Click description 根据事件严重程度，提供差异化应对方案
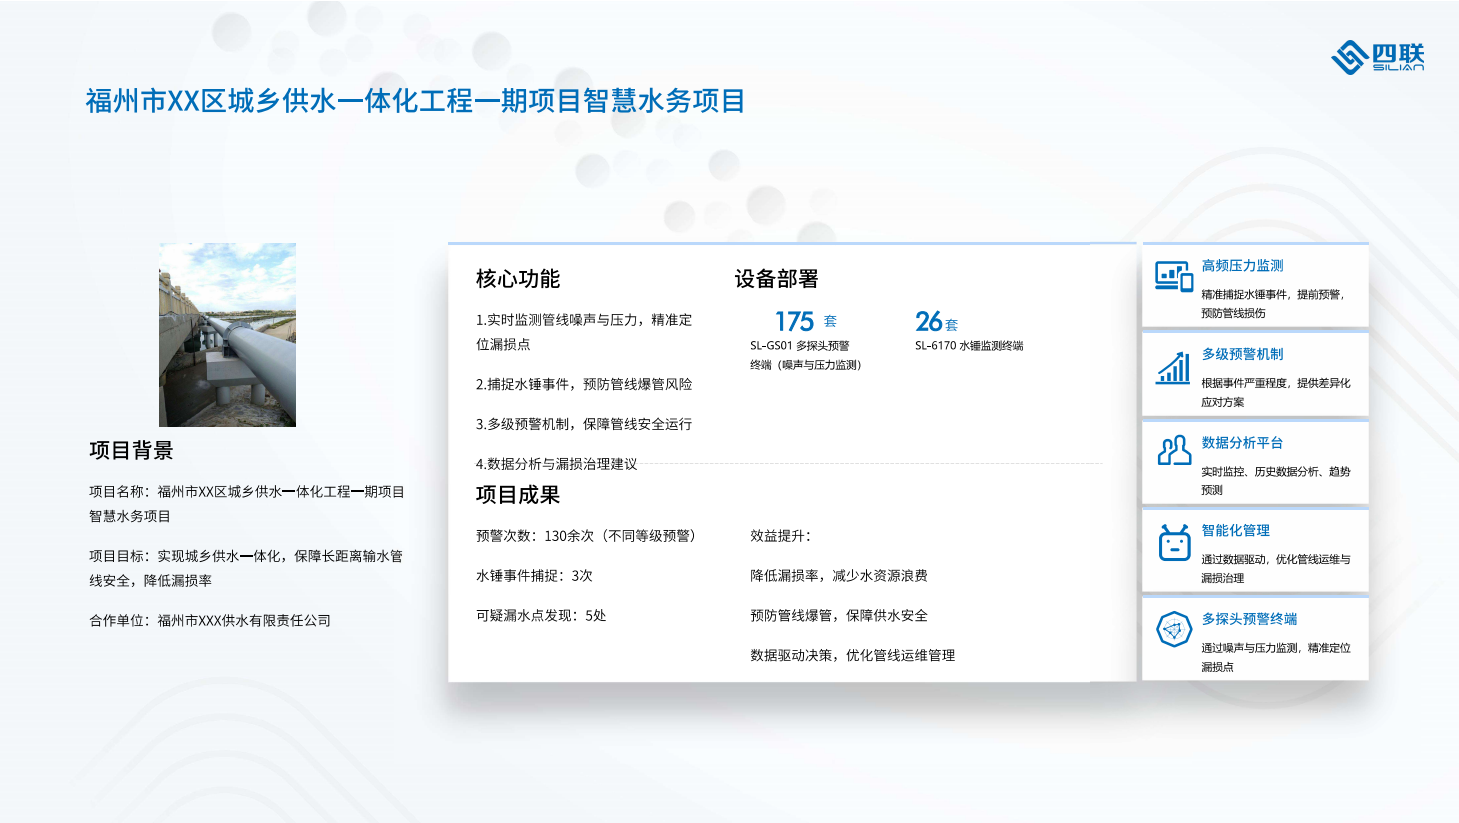 click(1276, 392)
